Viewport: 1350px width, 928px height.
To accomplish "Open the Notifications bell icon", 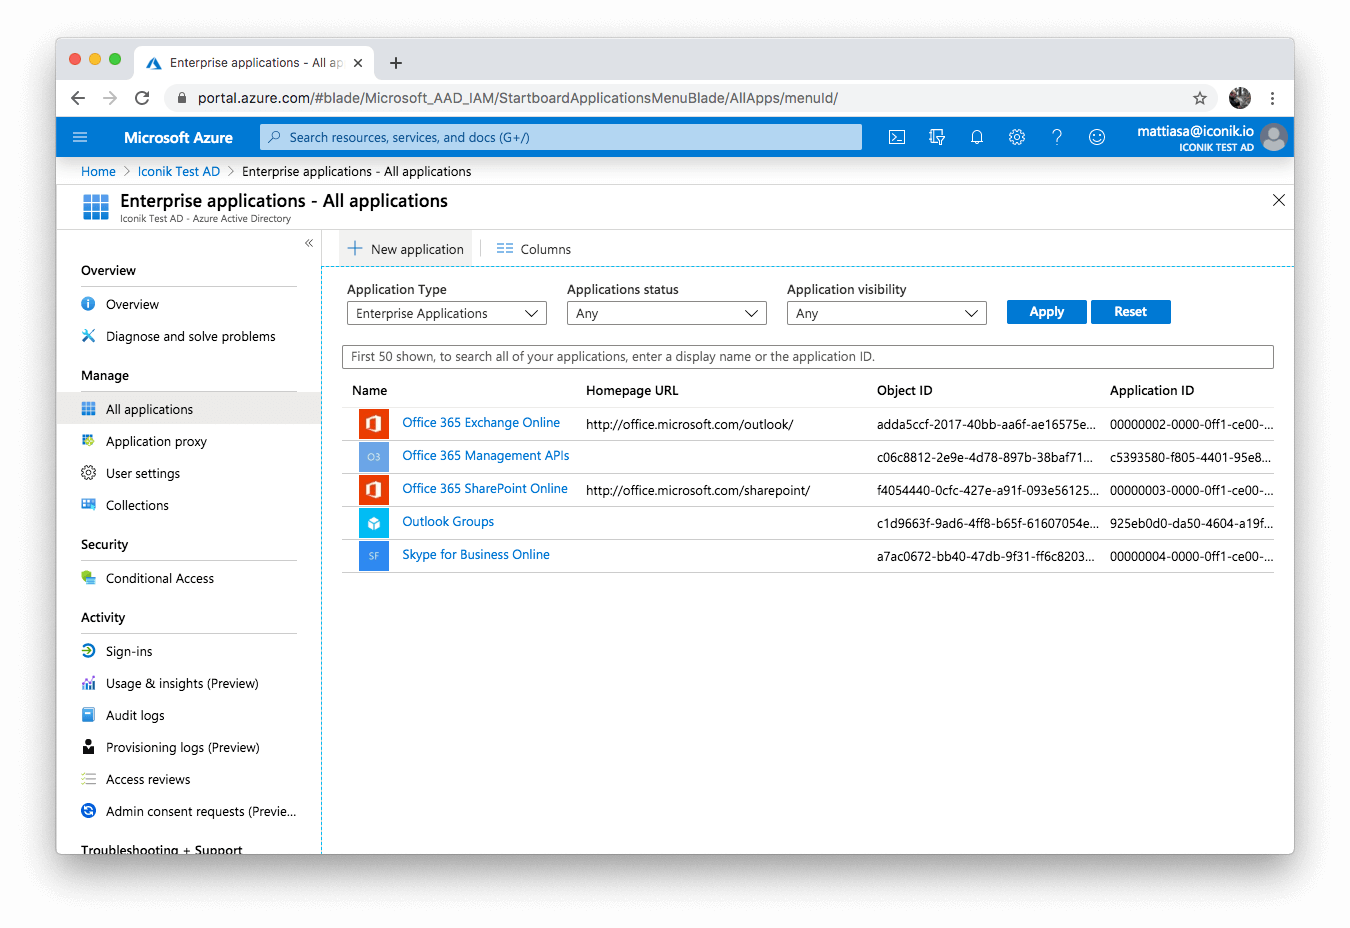I will [977, 137].
